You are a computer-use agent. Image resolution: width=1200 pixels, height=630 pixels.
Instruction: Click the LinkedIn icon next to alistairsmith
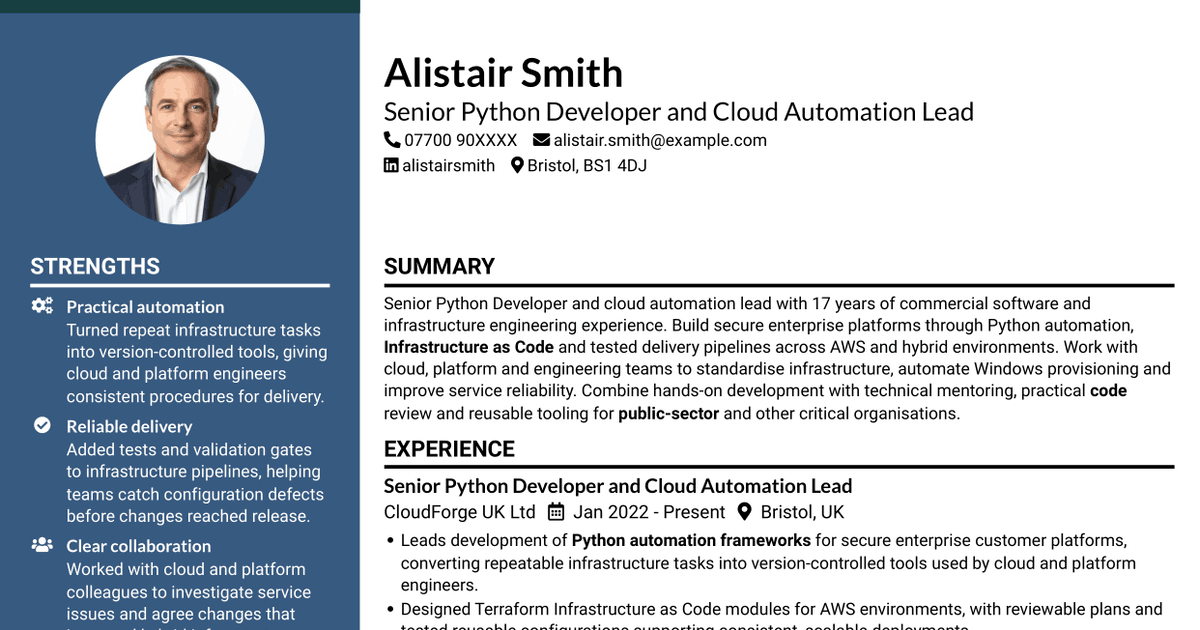pyautogui.click(x=391, y=165)
